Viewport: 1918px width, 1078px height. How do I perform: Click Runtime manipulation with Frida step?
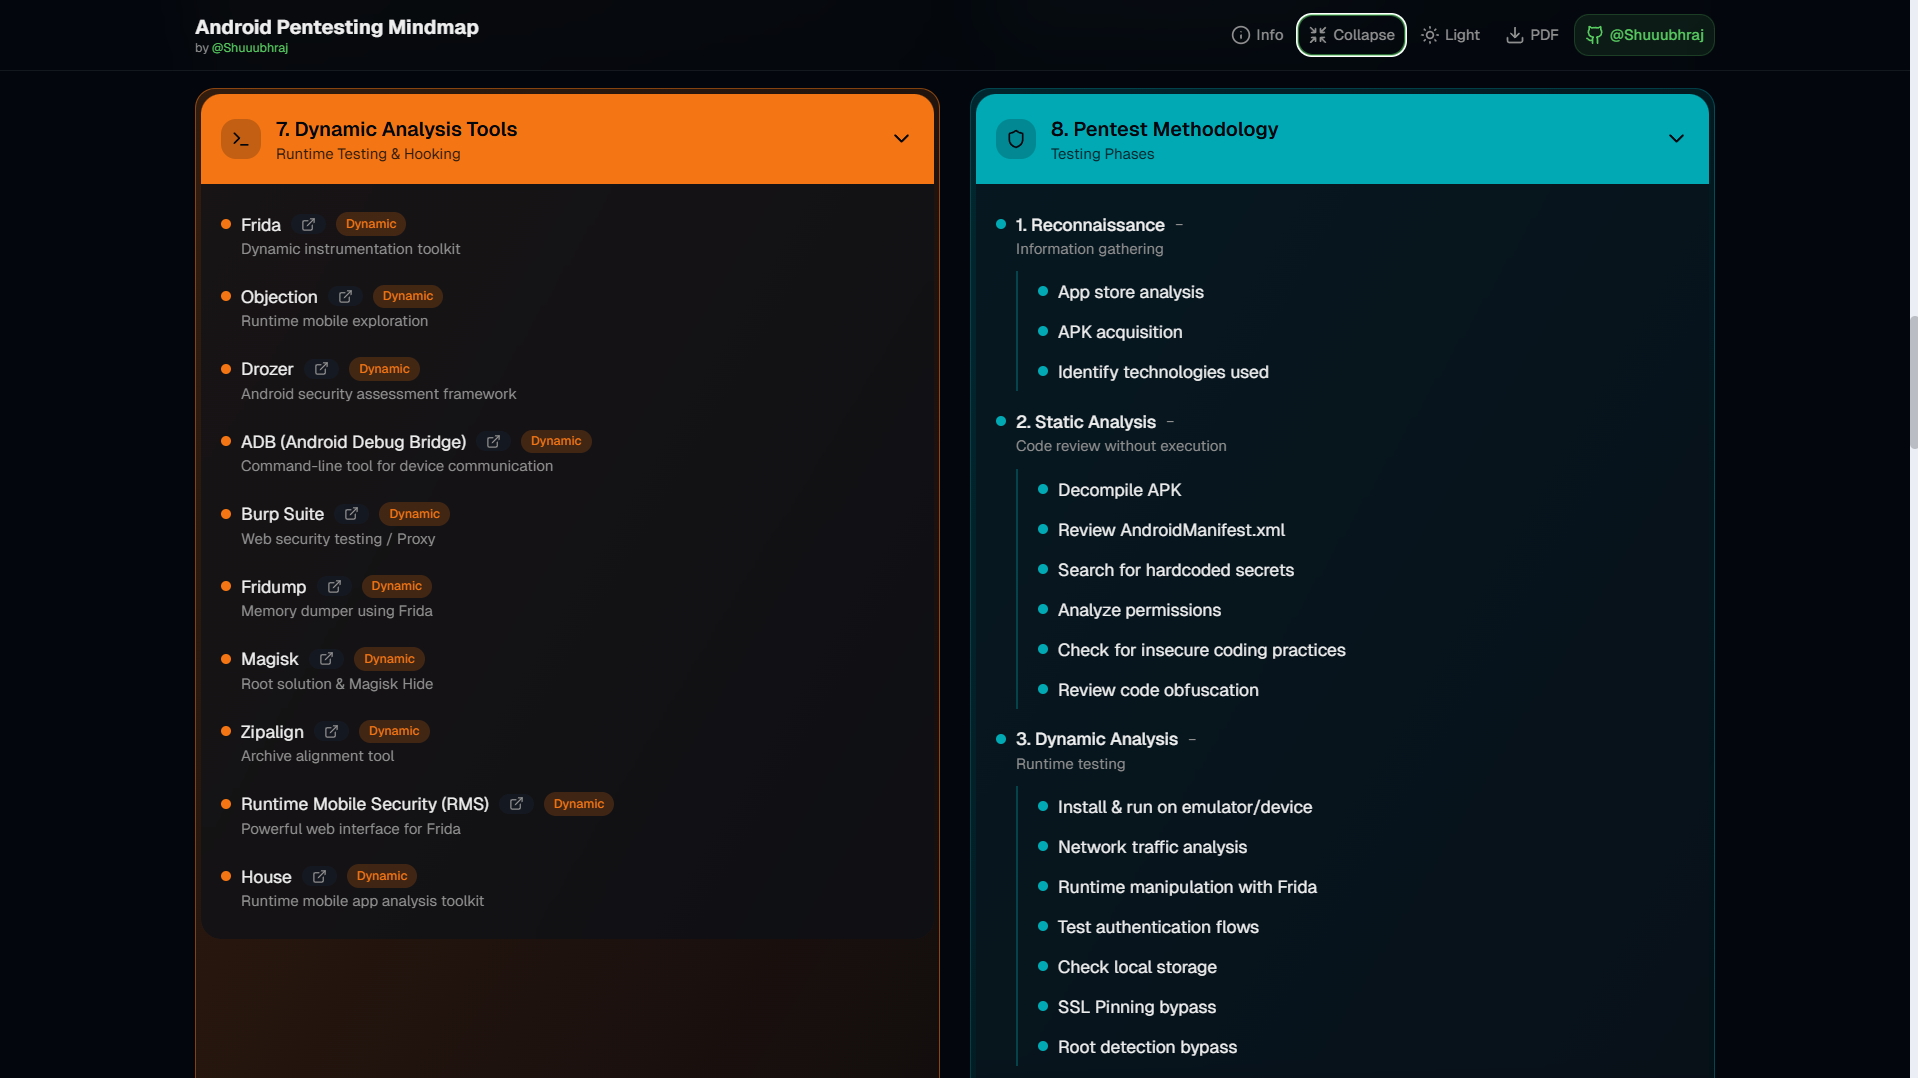point(1187,887)
